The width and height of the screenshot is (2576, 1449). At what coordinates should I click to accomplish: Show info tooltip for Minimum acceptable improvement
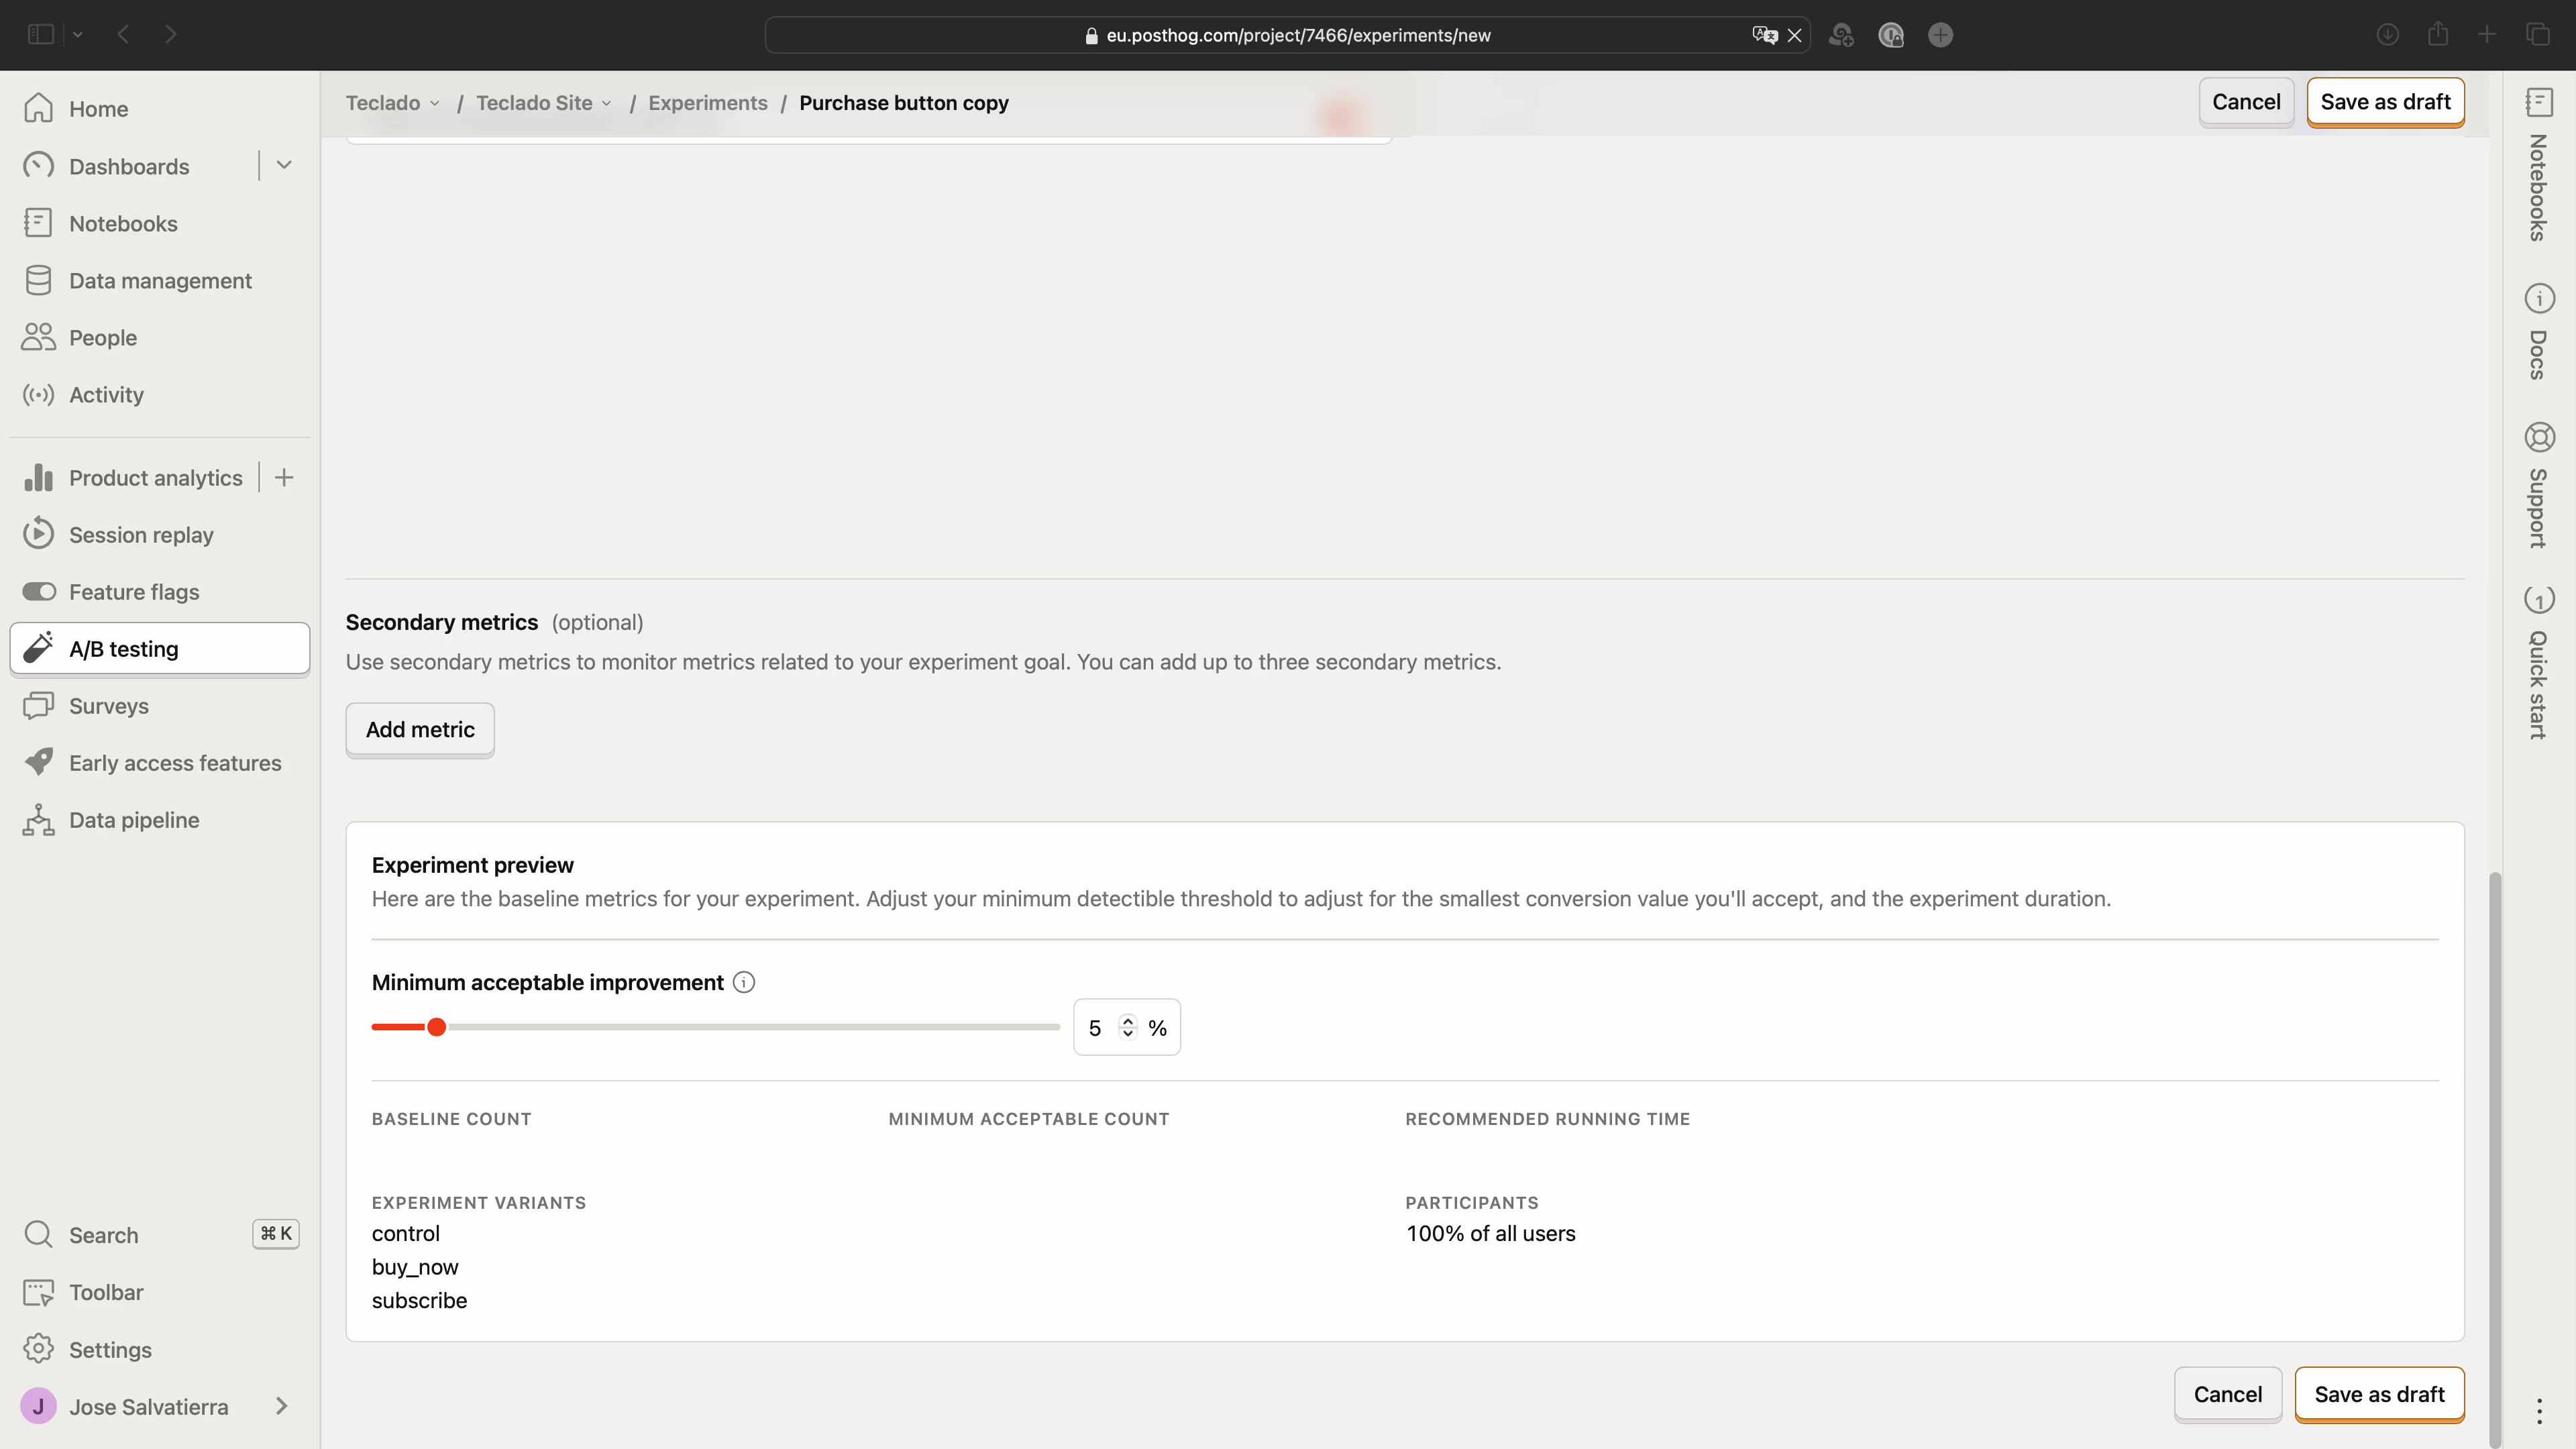coord(744,982)
